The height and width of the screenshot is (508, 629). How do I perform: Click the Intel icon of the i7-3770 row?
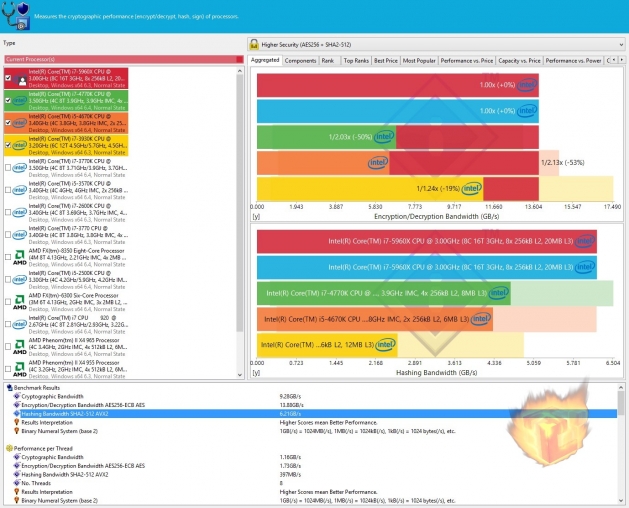(20, 235)
